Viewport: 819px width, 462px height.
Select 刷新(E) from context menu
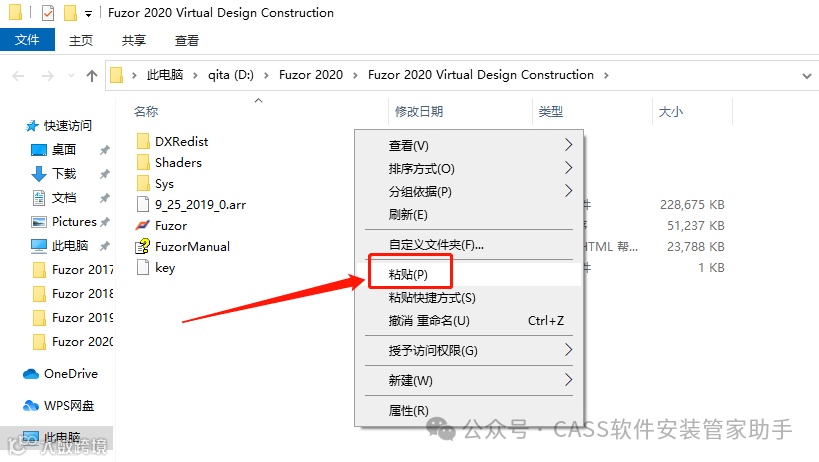point(469,215)
